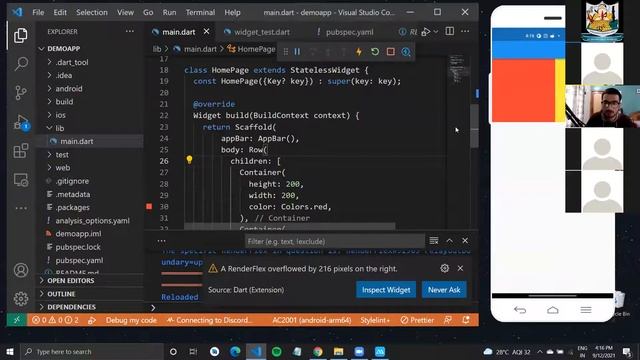
Task: Open the notification settings gear
Action: click(x=444, y=268)
